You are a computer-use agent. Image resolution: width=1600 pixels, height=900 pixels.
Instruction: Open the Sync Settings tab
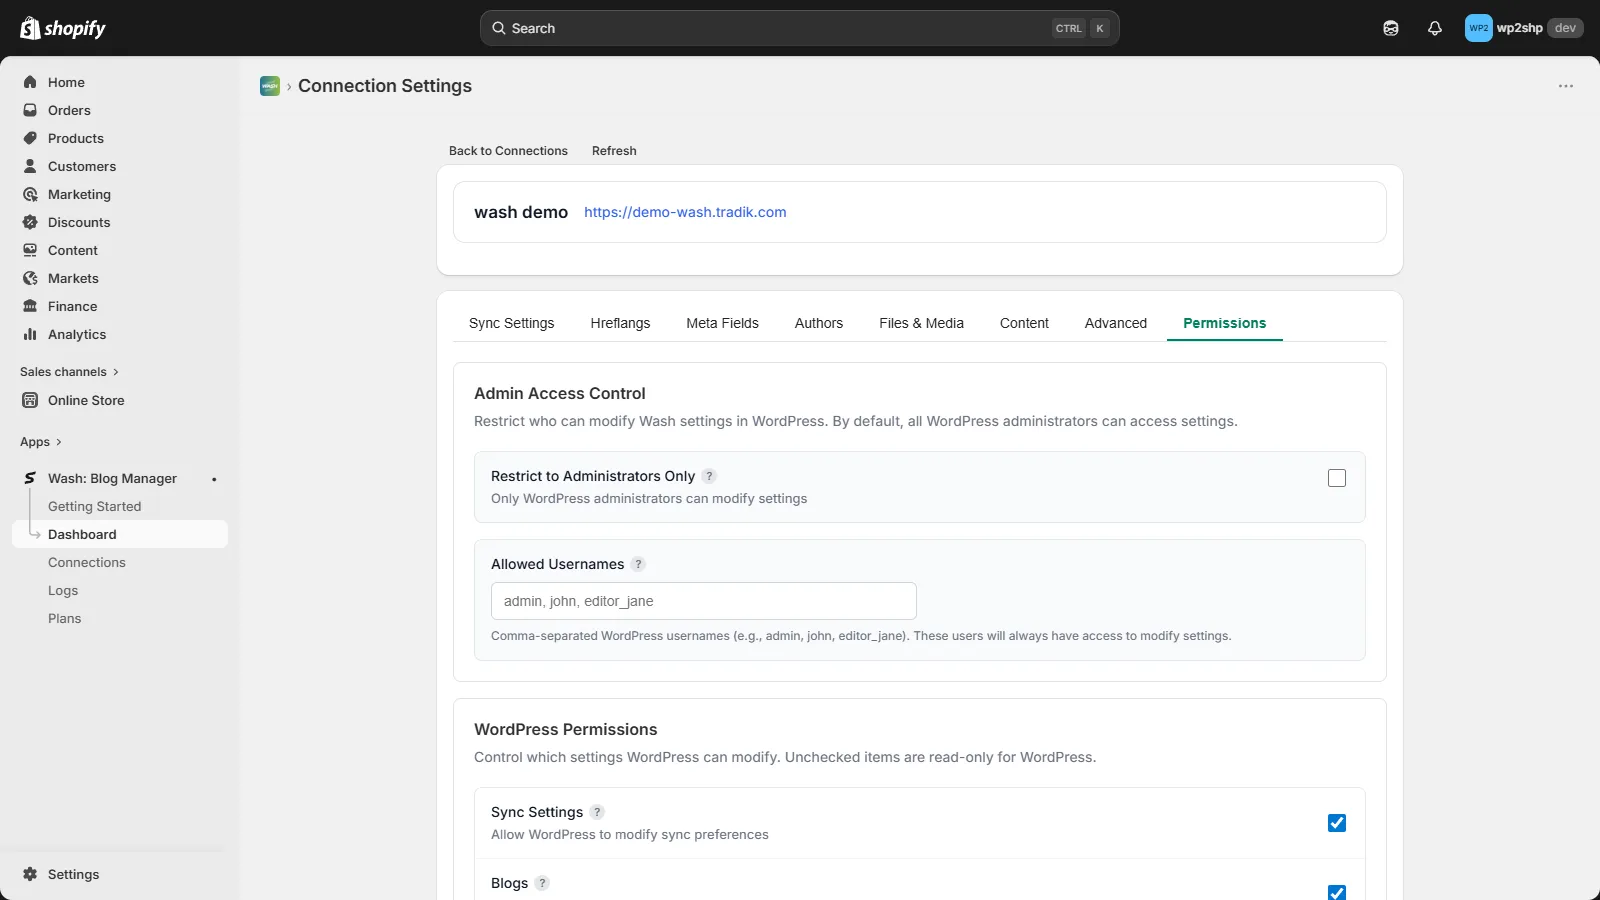pyautogui.click(x=511, y=323)
